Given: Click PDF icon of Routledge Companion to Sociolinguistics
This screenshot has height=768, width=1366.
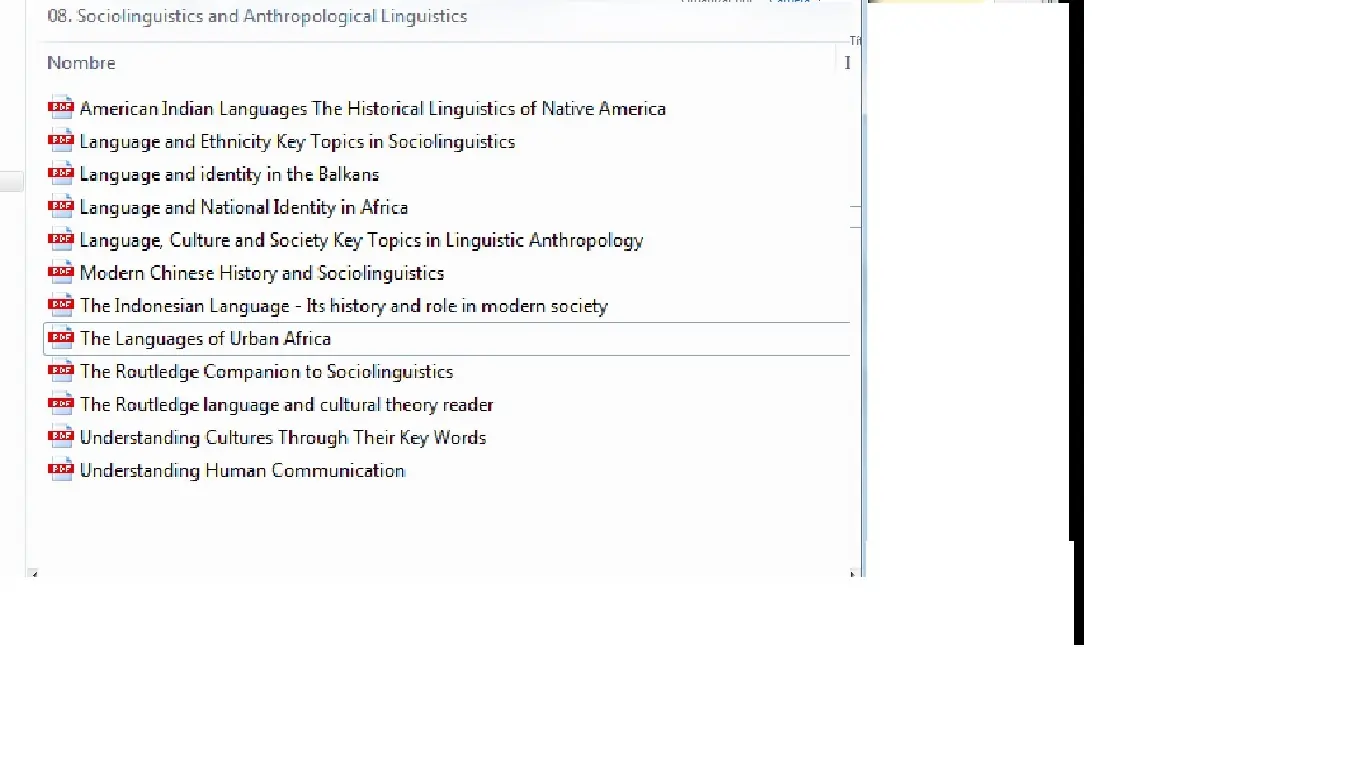Looking at the screenshot, I should coord(61,372).
